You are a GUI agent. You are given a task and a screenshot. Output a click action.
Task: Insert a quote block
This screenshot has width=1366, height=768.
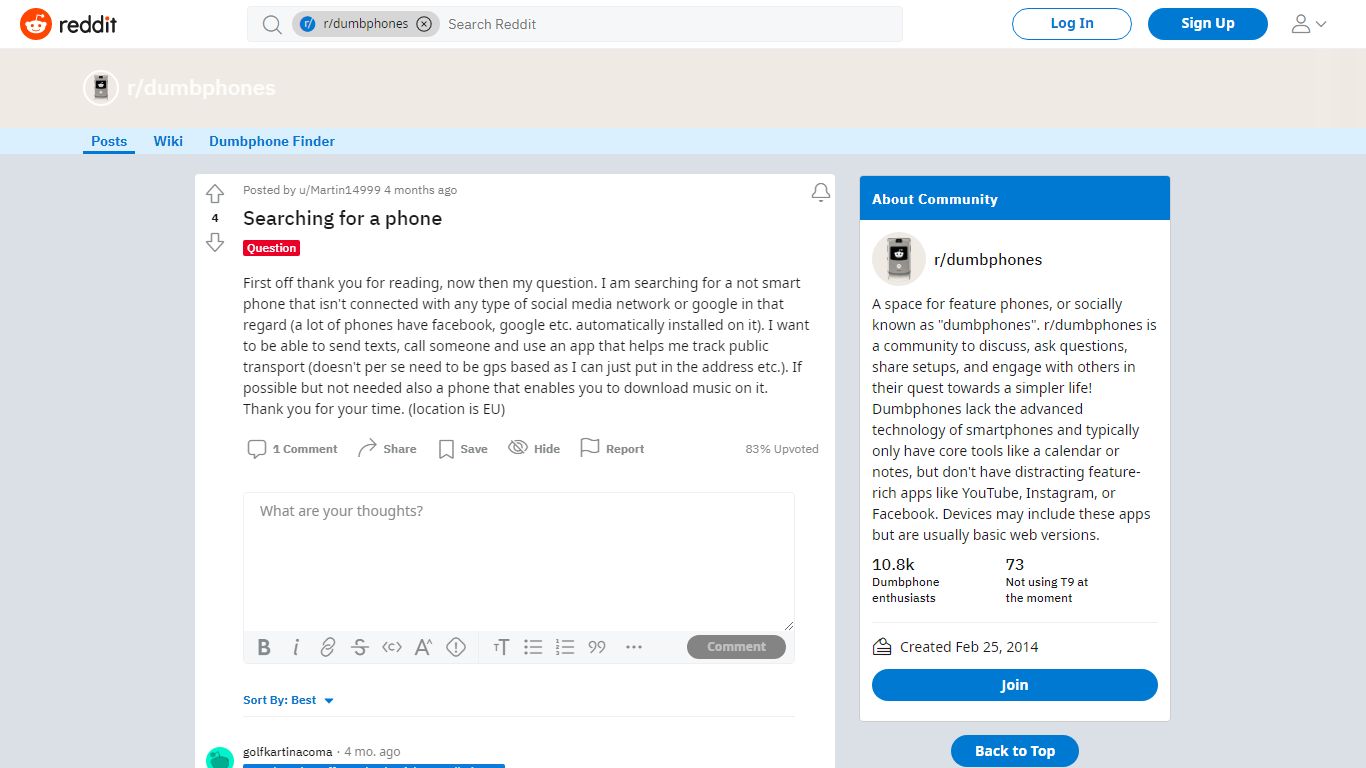(597, 647)
